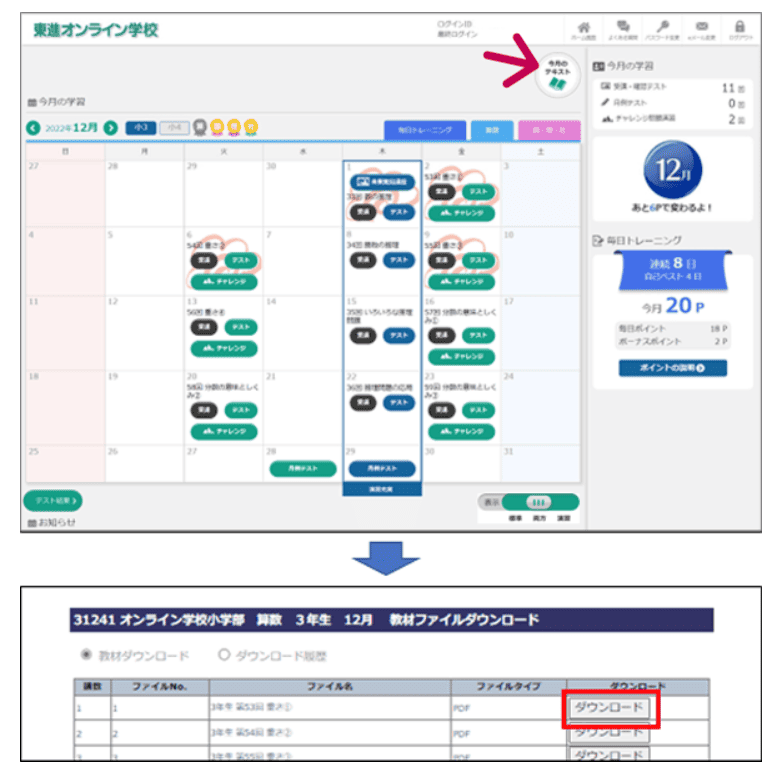Click チャレンジ button on December 16

tap(462, 357)
